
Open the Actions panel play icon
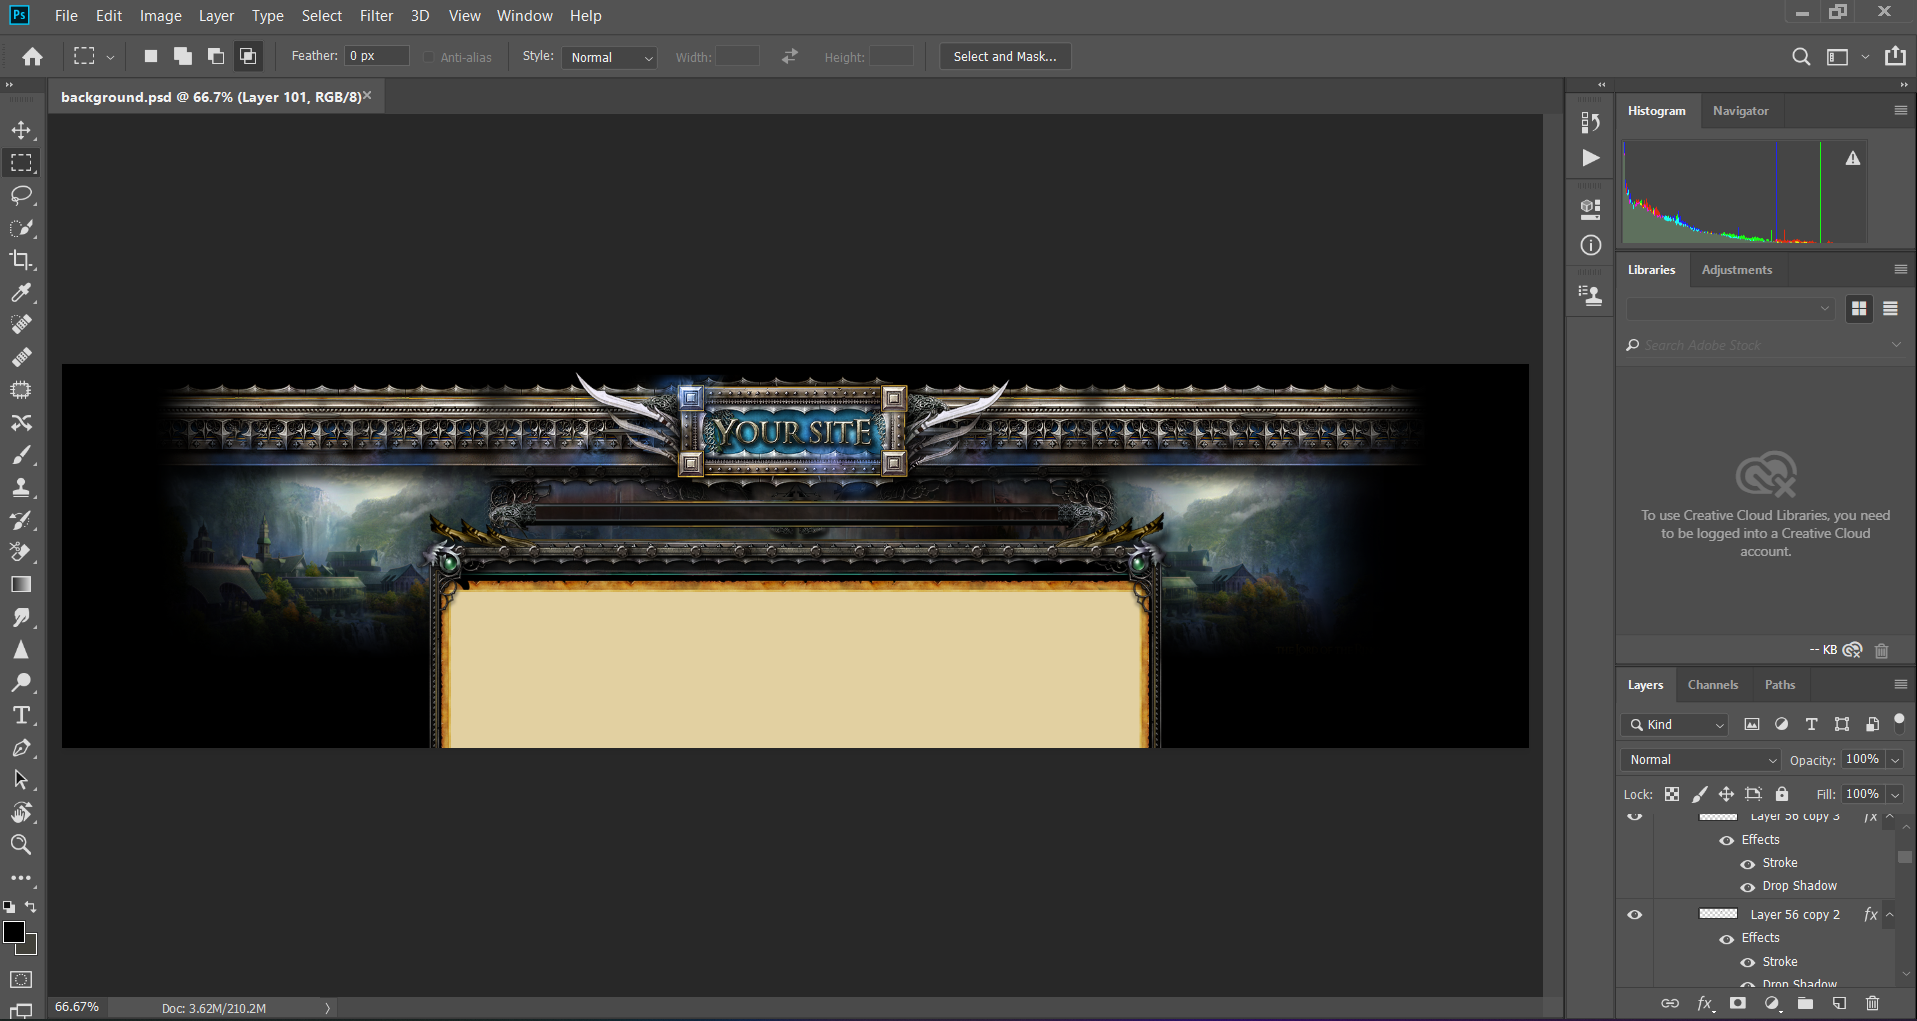[1590, 158]
